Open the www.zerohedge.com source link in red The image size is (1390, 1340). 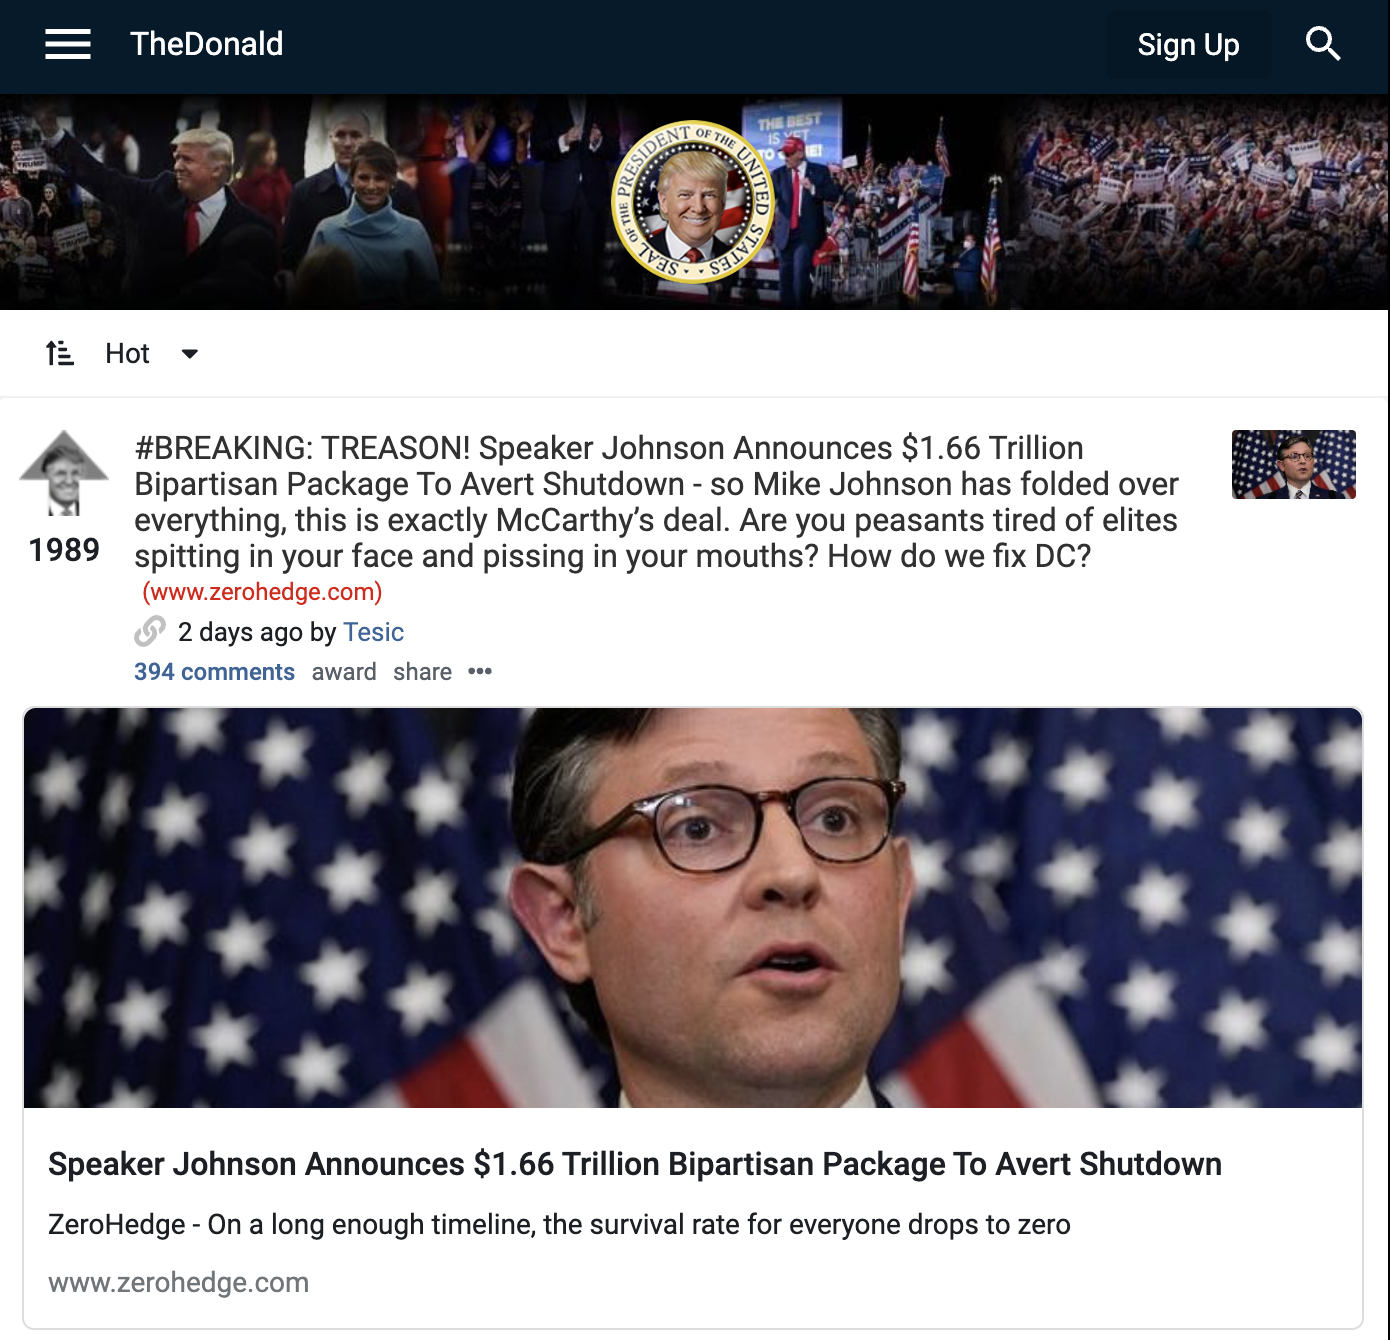[262, 592]
